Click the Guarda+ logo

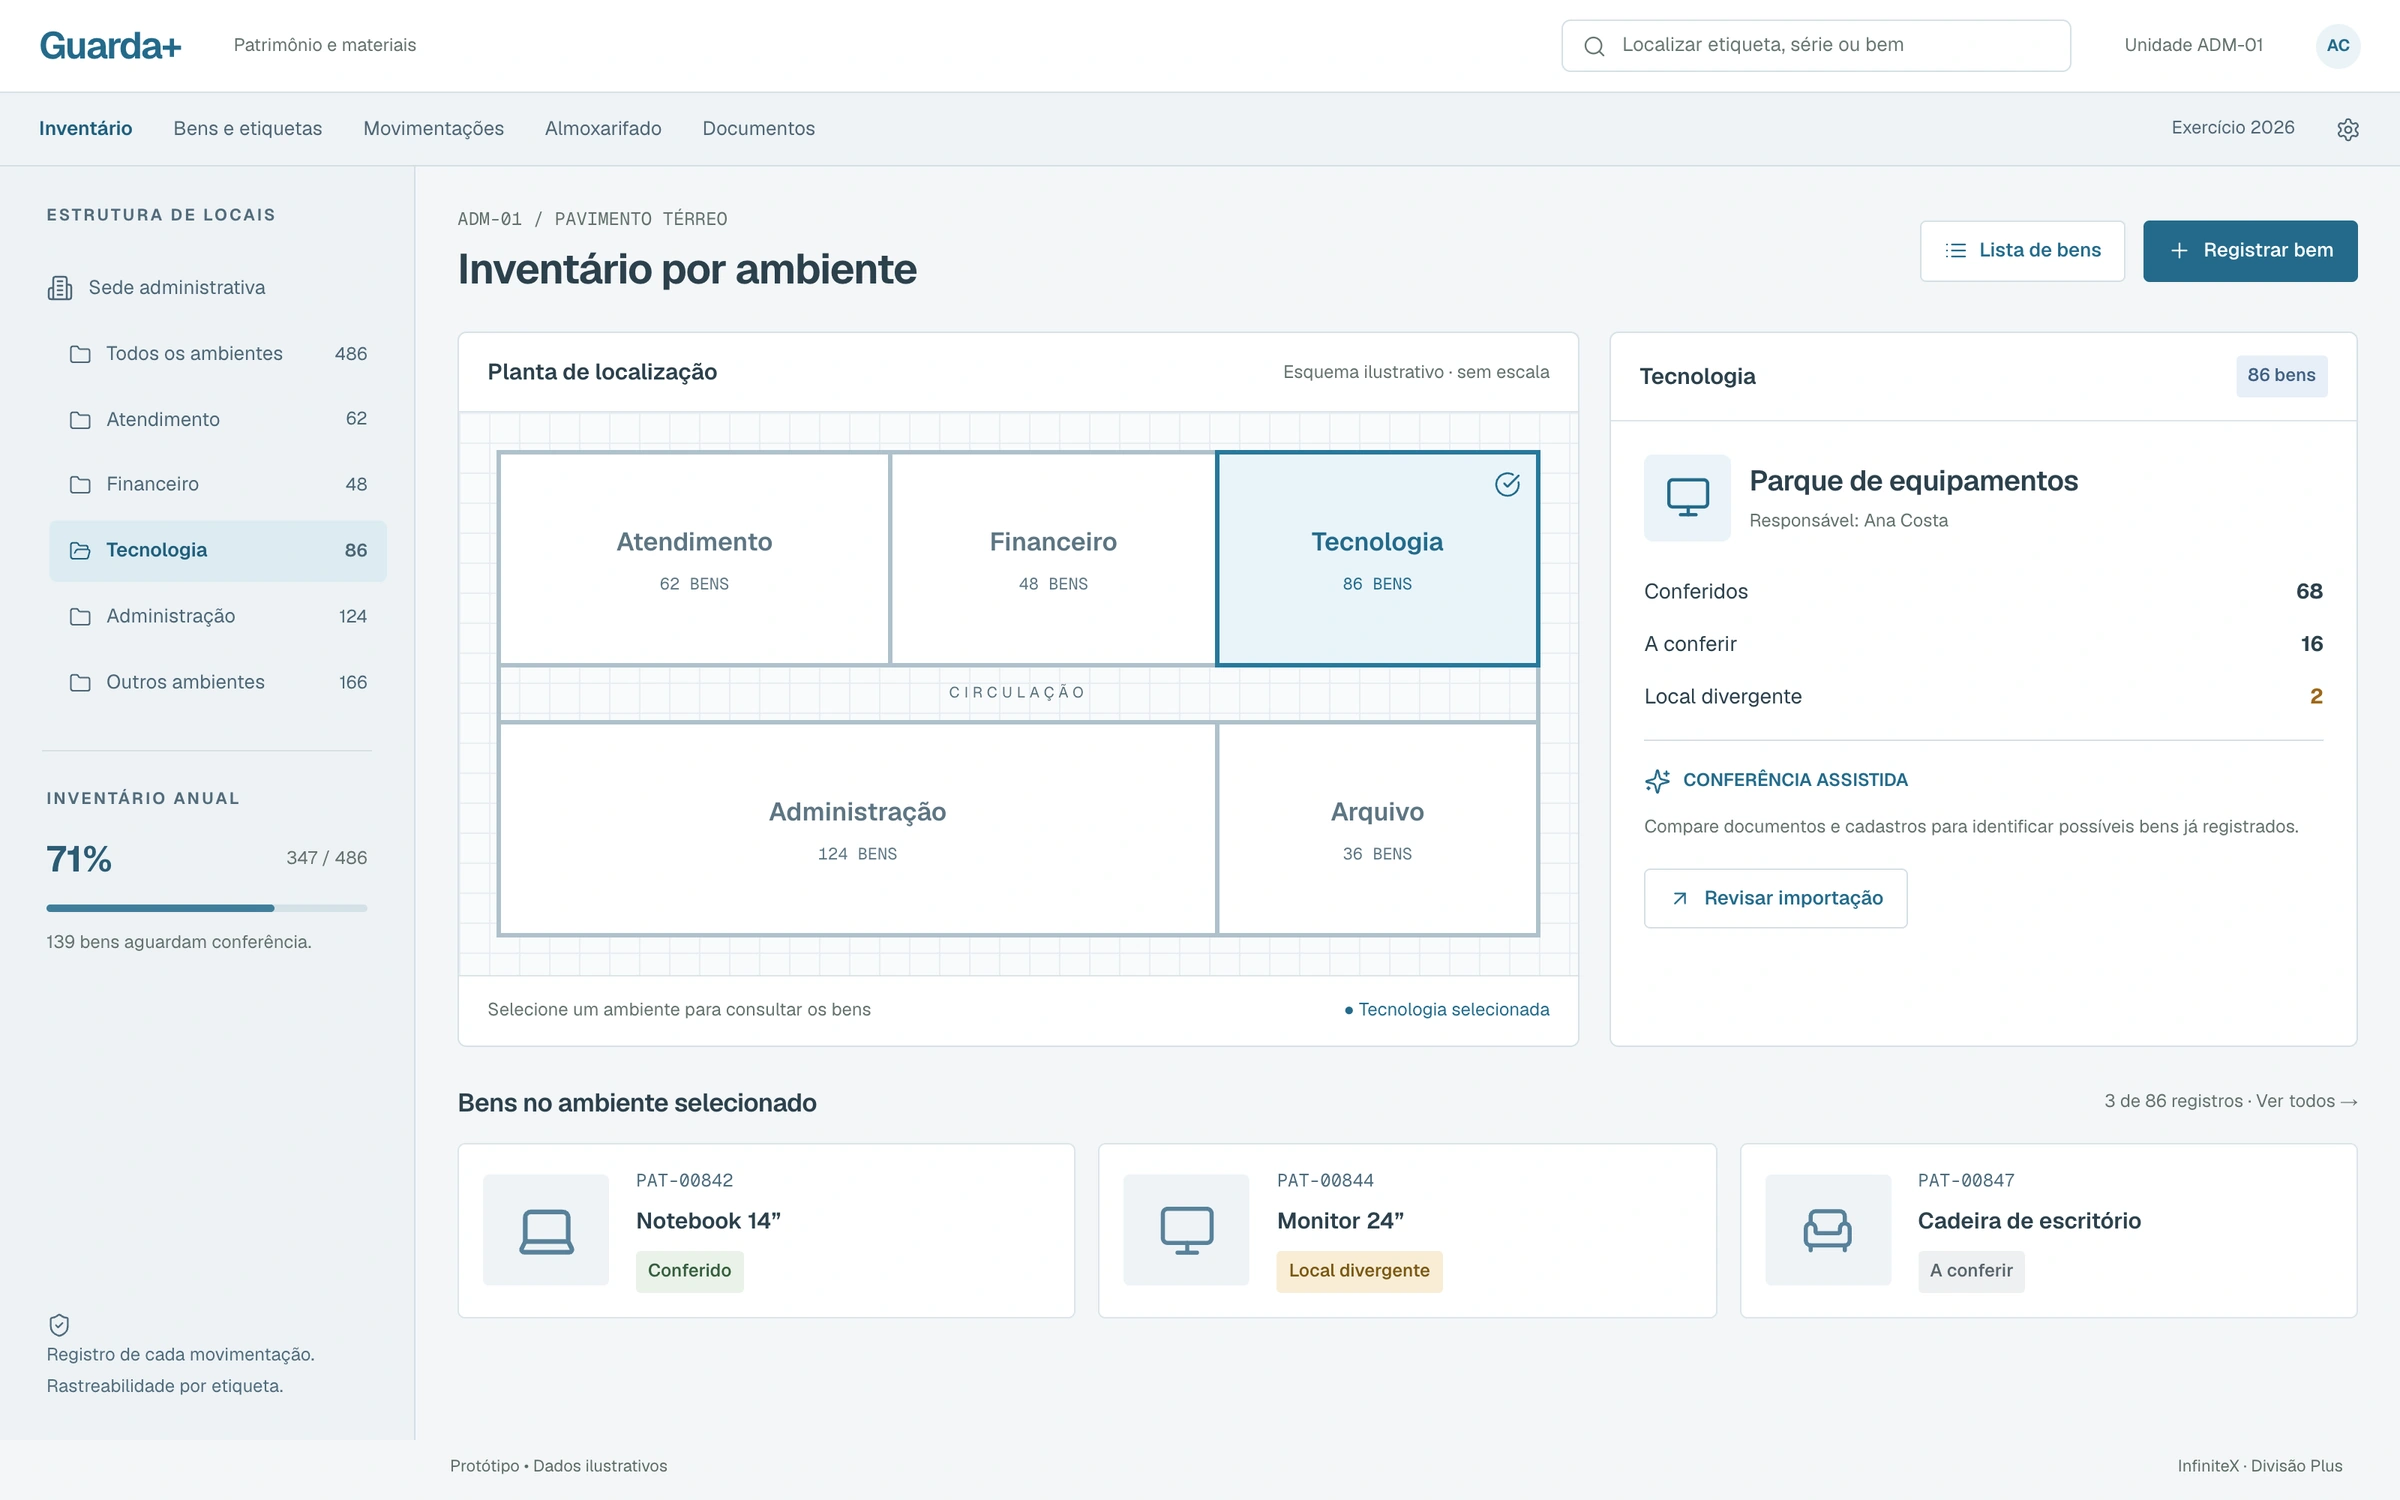[110, 46]
